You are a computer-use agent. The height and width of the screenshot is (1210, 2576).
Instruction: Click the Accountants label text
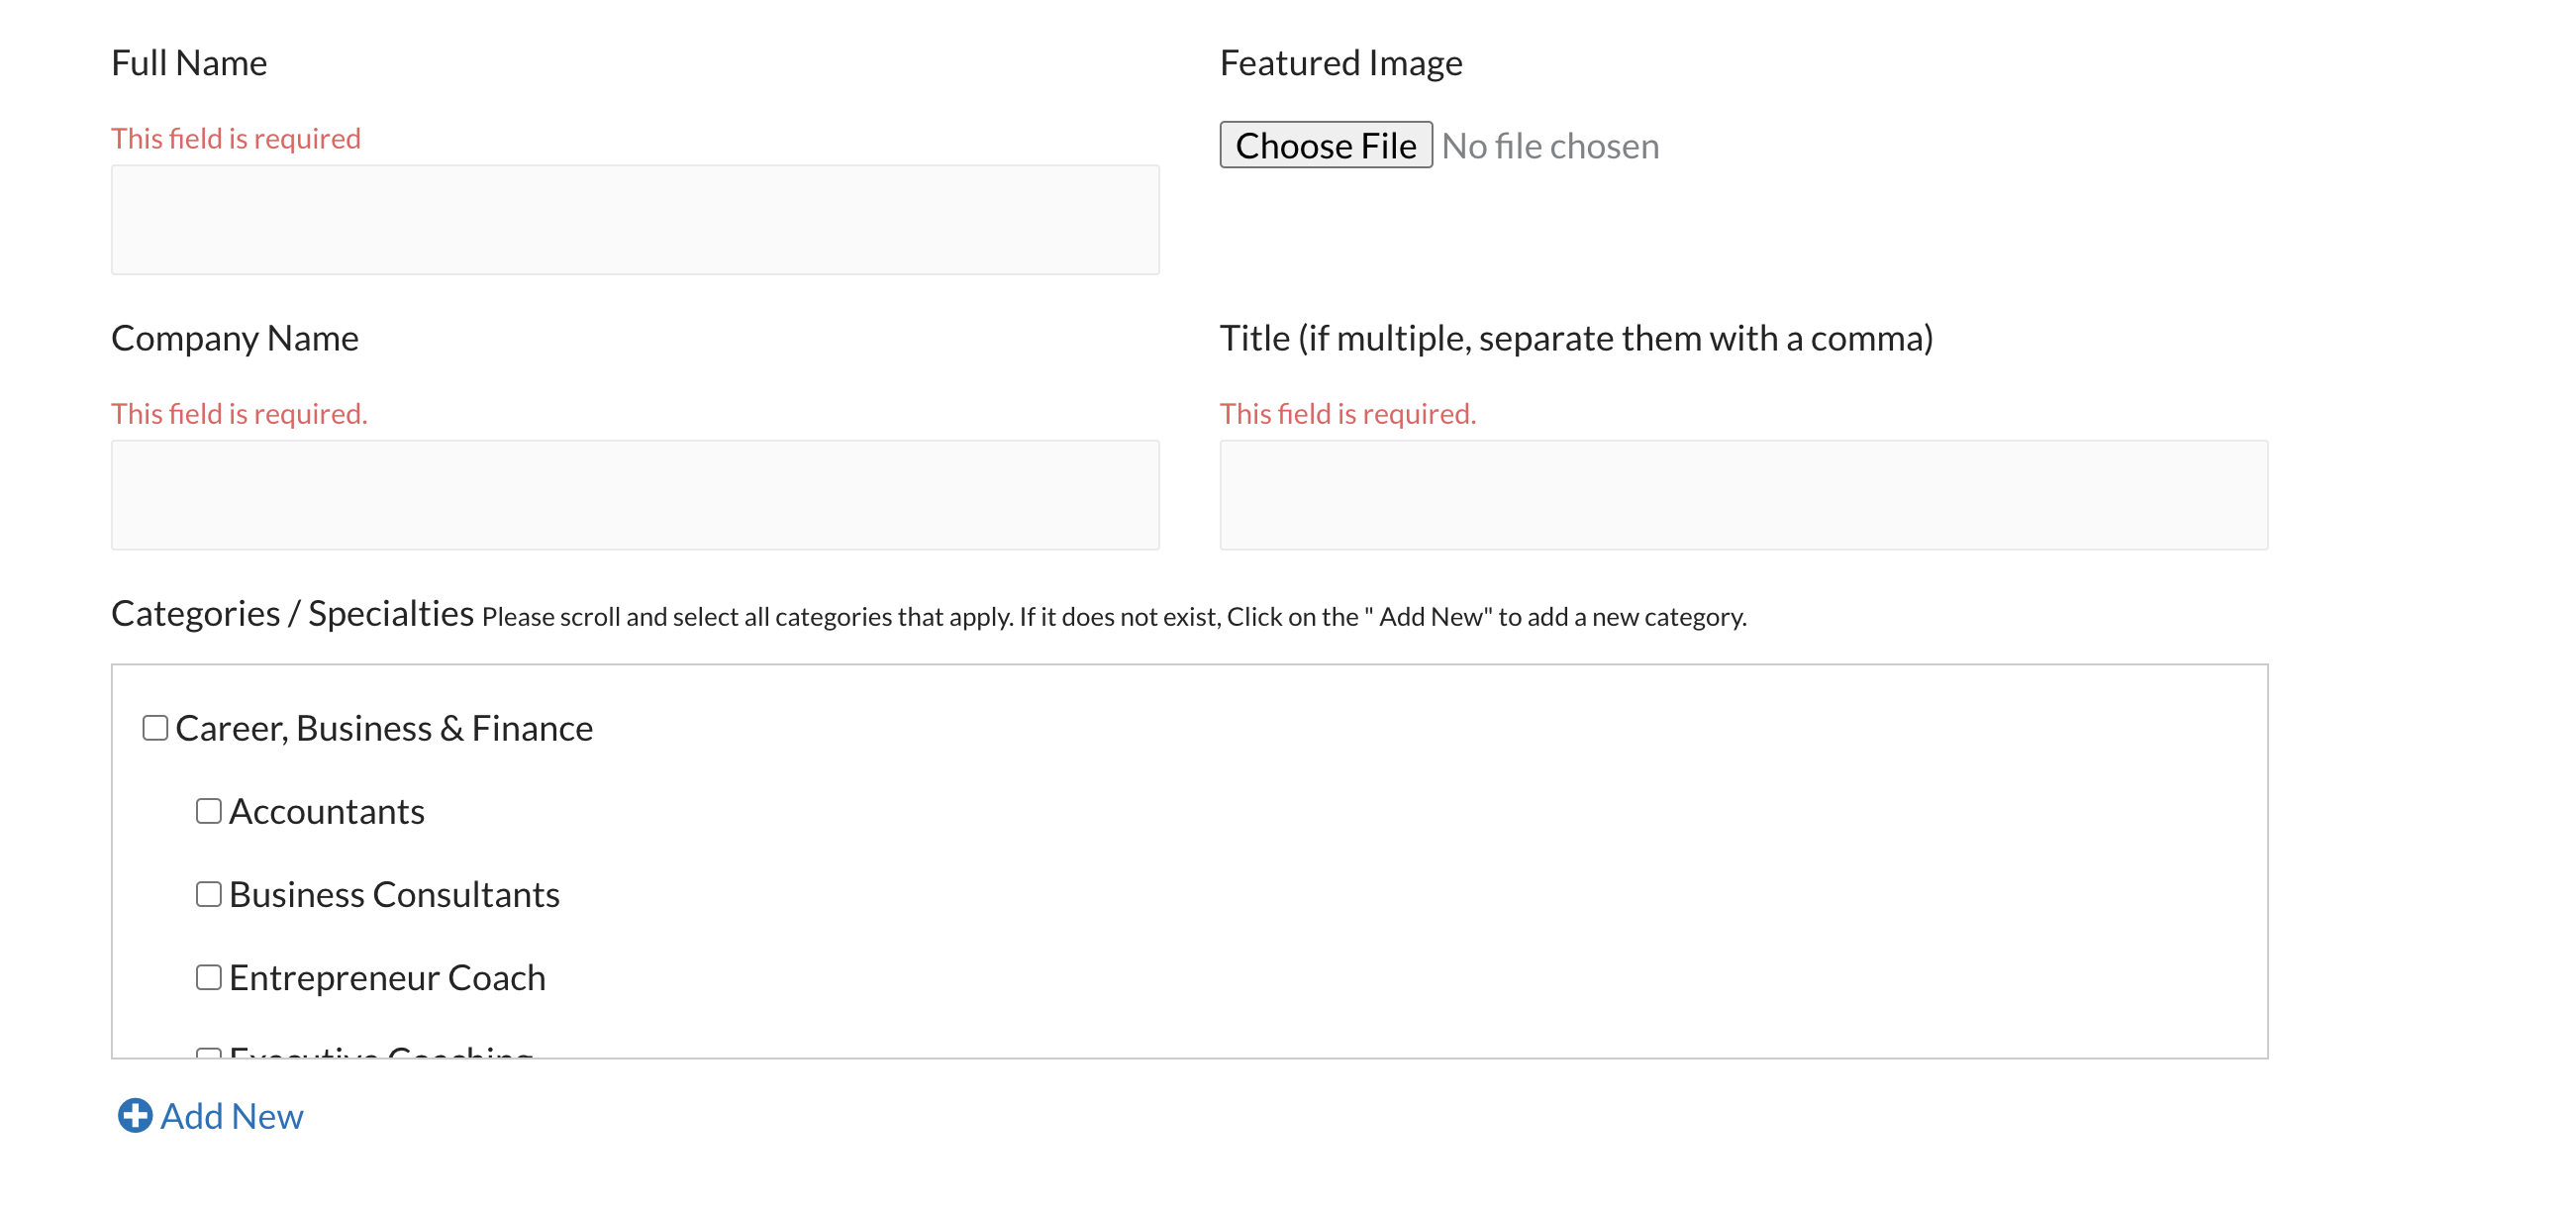click(x=327, y=811)
